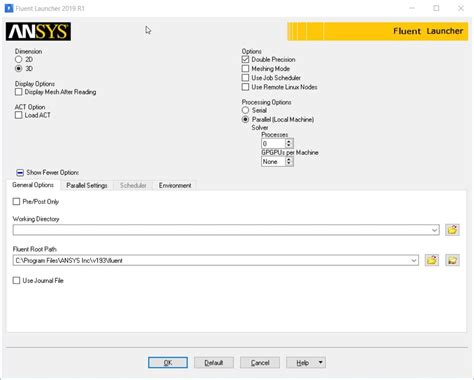474x380 pixels.
Task: Enable Use Remote Linux Nodes
Action: [x=245, y=87]
